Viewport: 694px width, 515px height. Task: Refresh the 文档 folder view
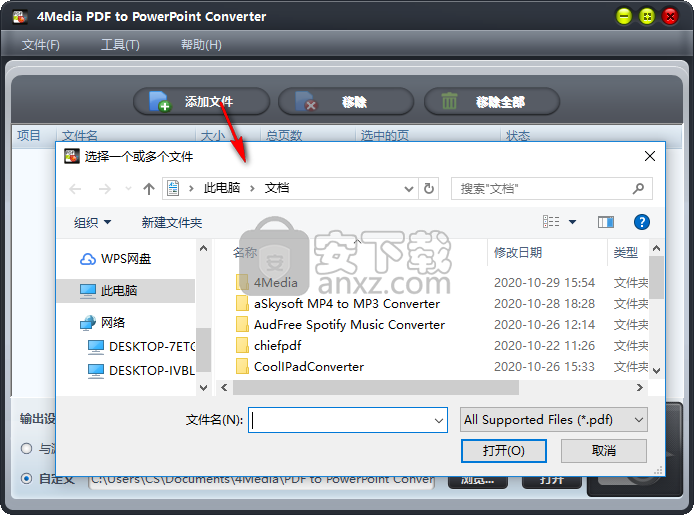click(428, 189)
